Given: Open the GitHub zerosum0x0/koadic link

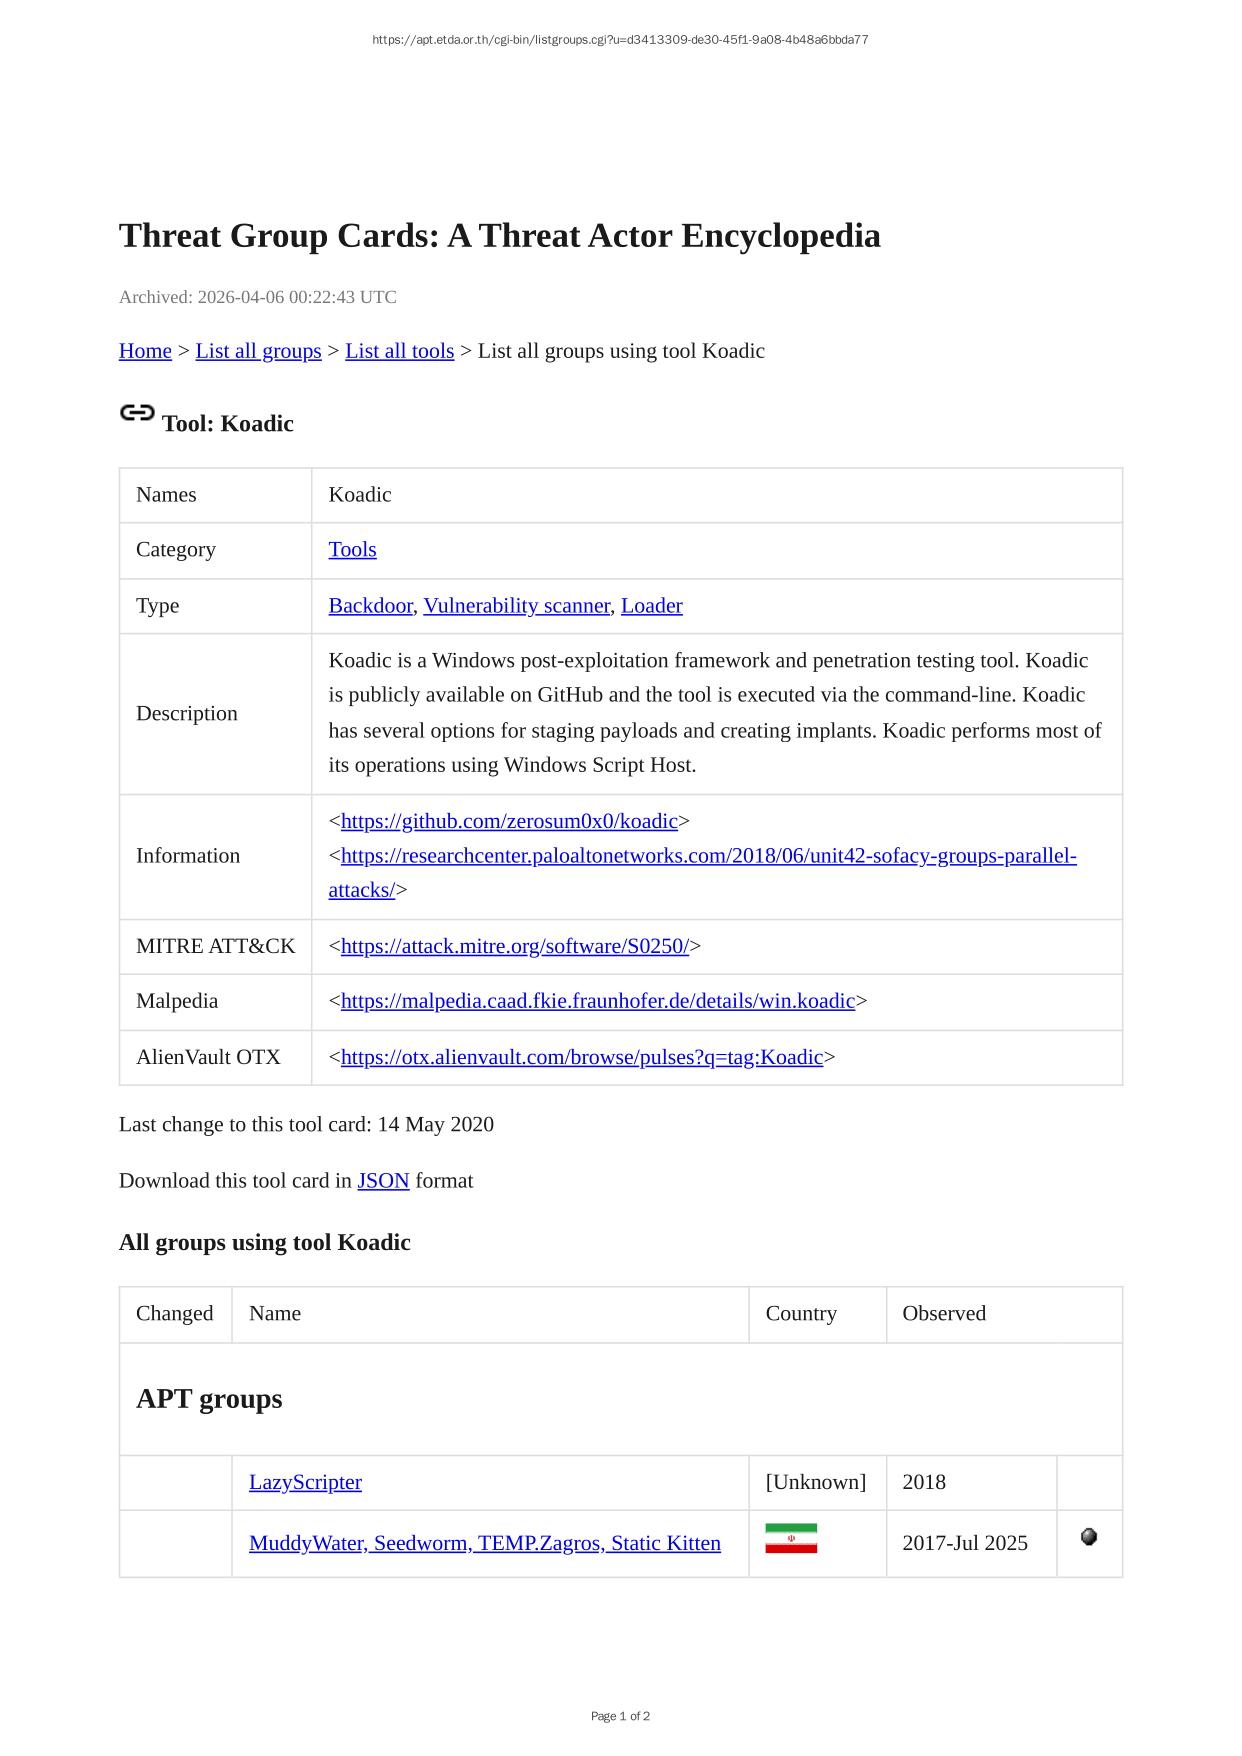Looking at the screenshot, I should [509, 821].
